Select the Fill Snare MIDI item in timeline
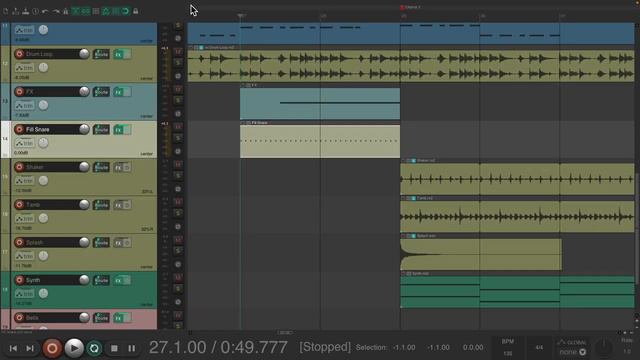640x360 pixels. (320, 141)
